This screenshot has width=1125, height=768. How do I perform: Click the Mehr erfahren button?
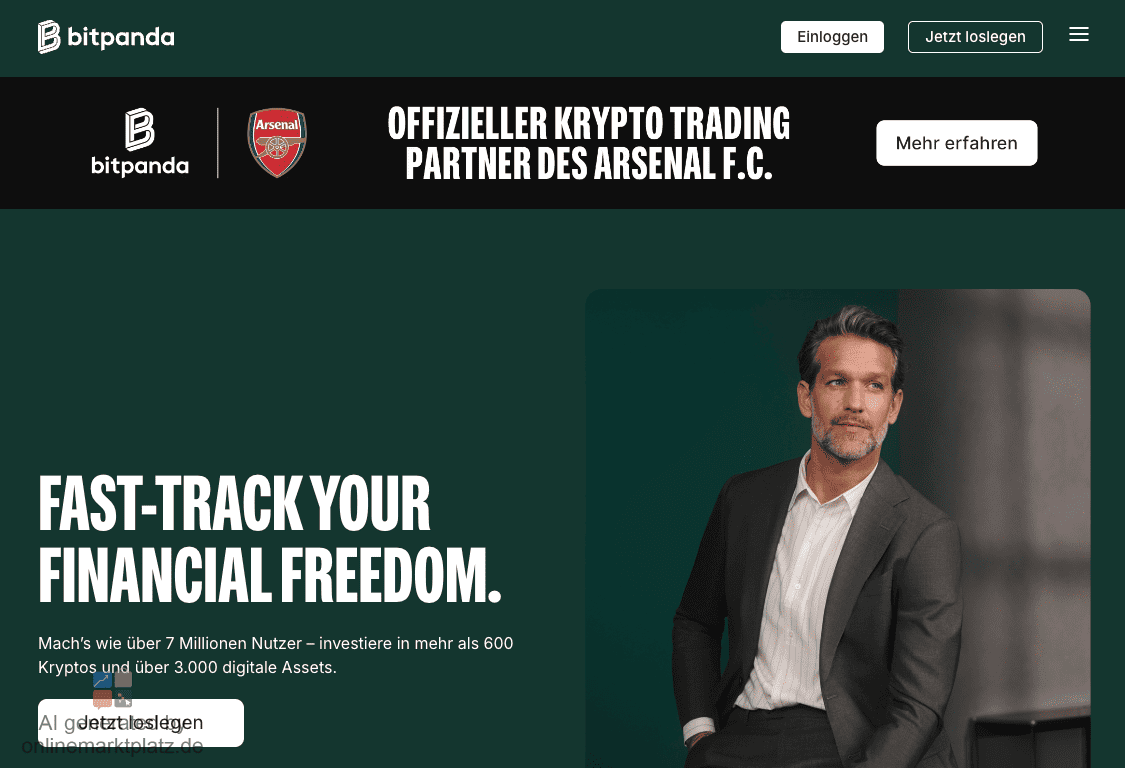[x=956, y=143]
